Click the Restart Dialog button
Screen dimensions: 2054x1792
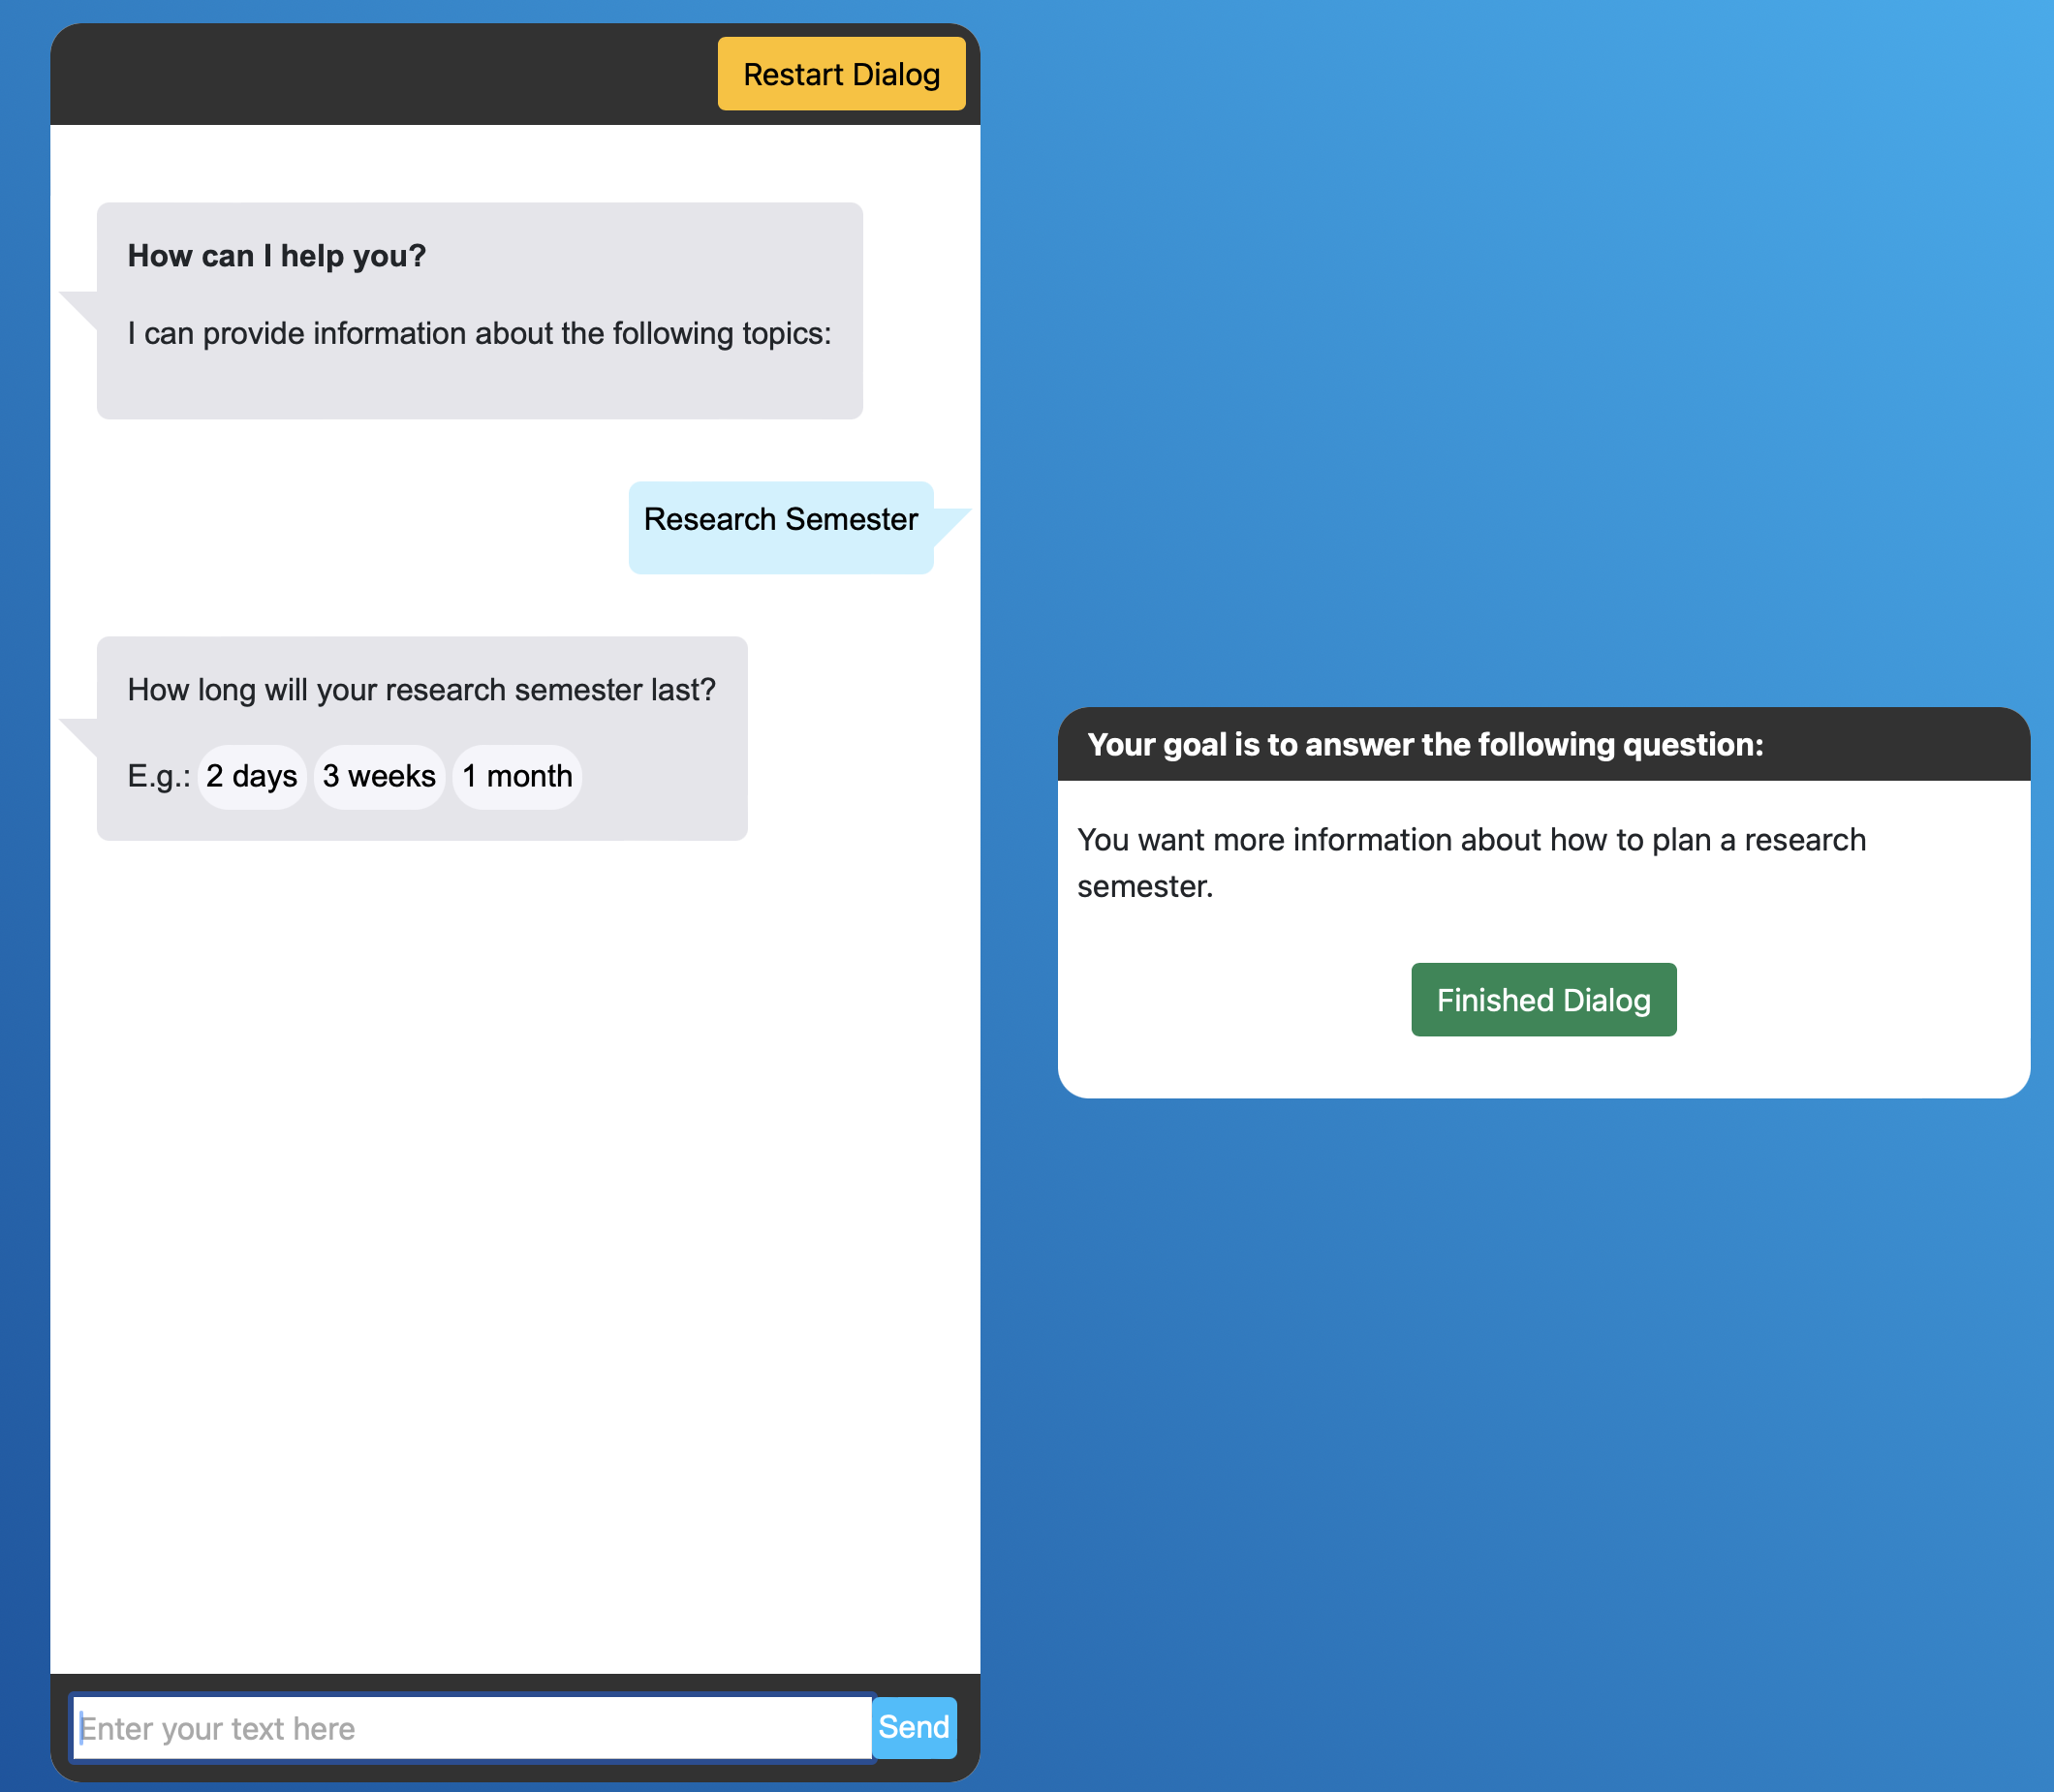tap(841, 74)
